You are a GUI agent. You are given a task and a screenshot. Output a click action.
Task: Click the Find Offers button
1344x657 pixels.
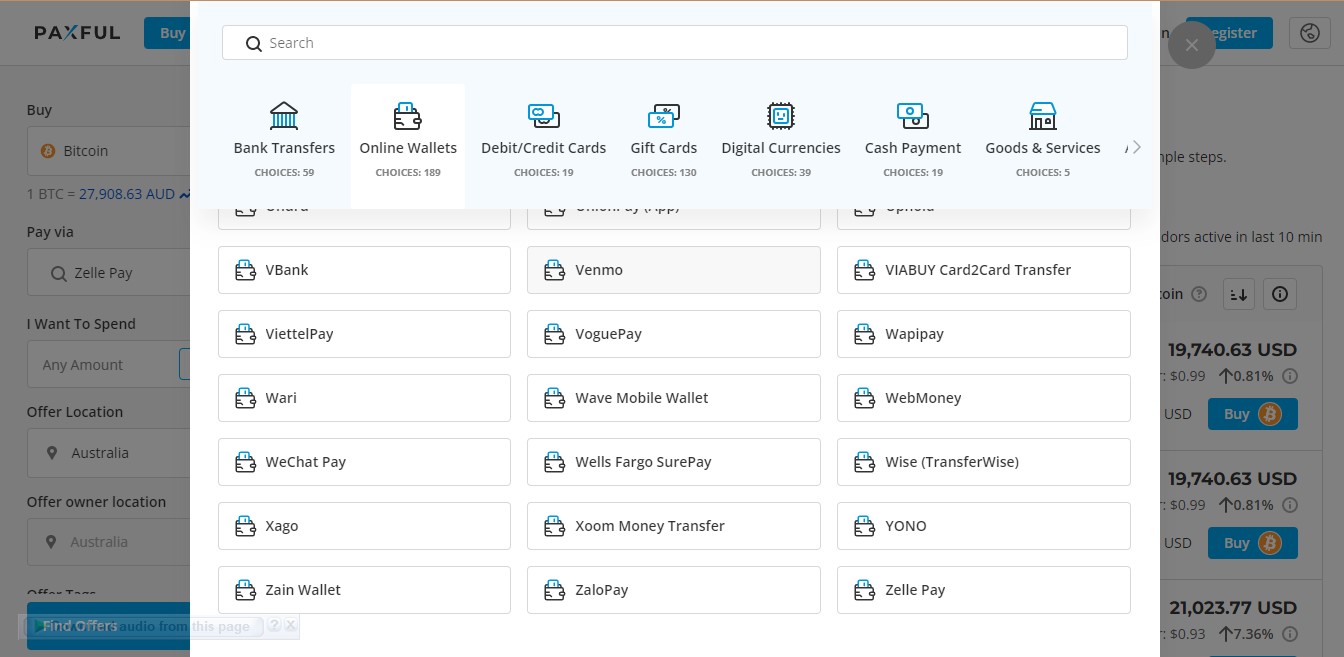click(108, 626)
